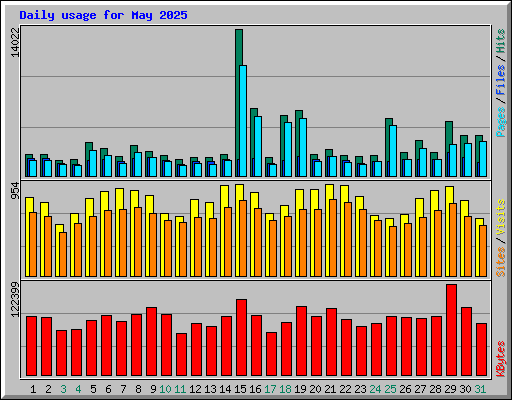Click day label 5 on x-axis
This screenshot has width=512, height=400.
click(x=93, y=389)
